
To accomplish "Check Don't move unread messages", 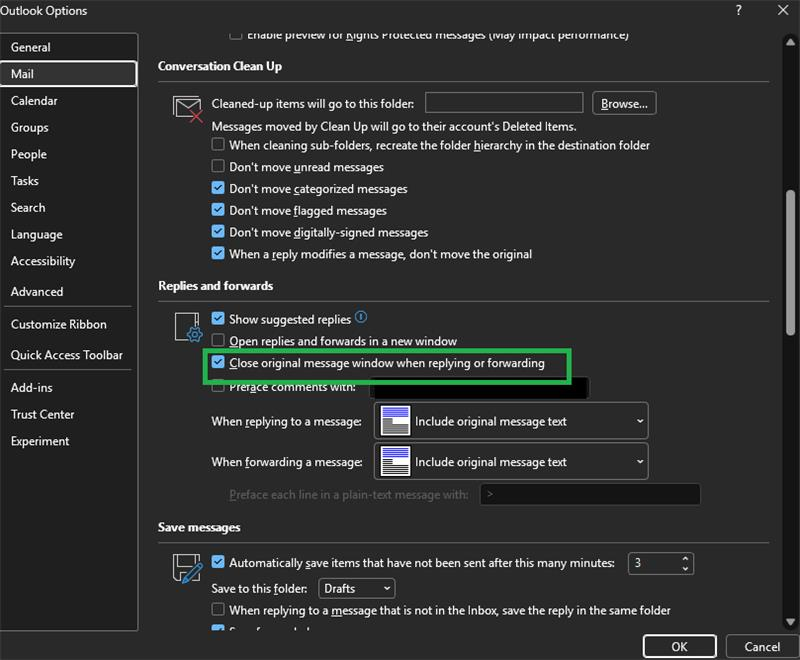I will point(218,166).
